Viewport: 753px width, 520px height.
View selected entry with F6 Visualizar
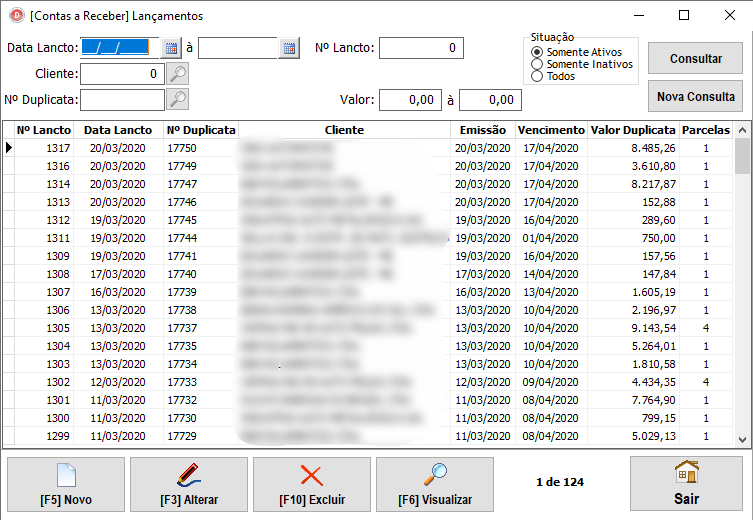click(435, 484)
